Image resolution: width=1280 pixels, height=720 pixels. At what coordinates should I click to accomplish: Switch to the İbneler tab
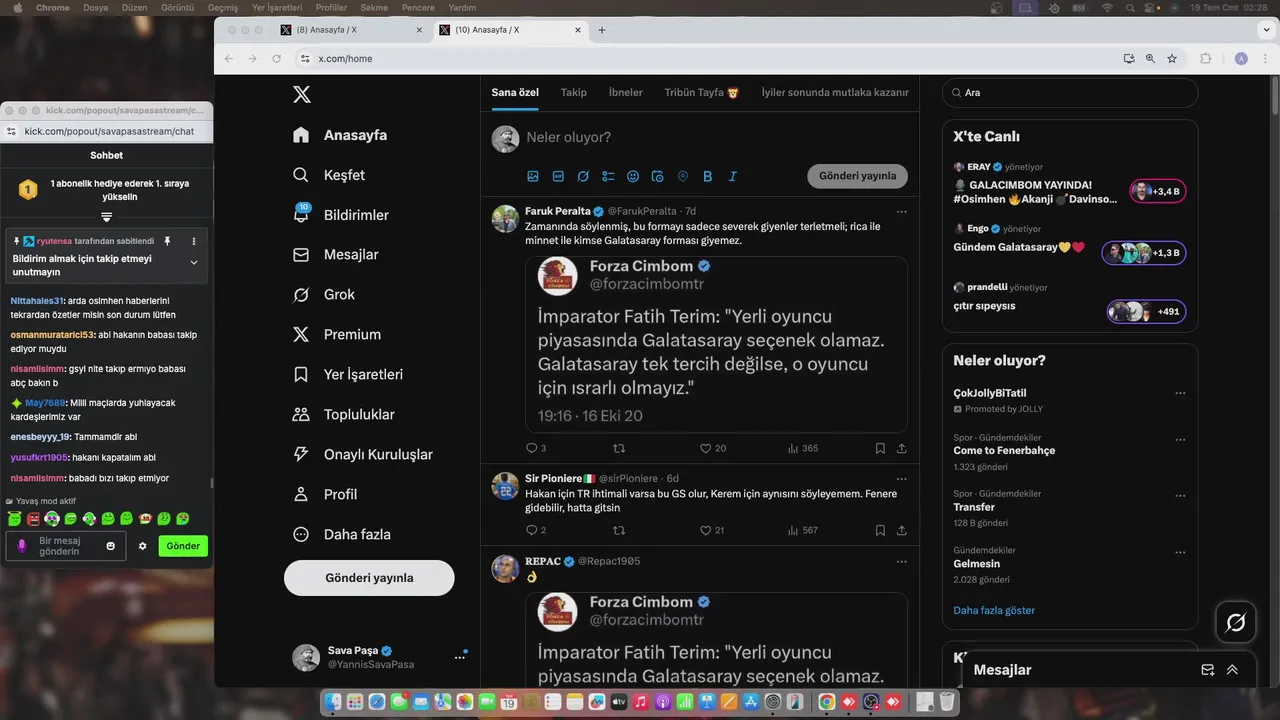pyautogui.click(x=626, y=92)
